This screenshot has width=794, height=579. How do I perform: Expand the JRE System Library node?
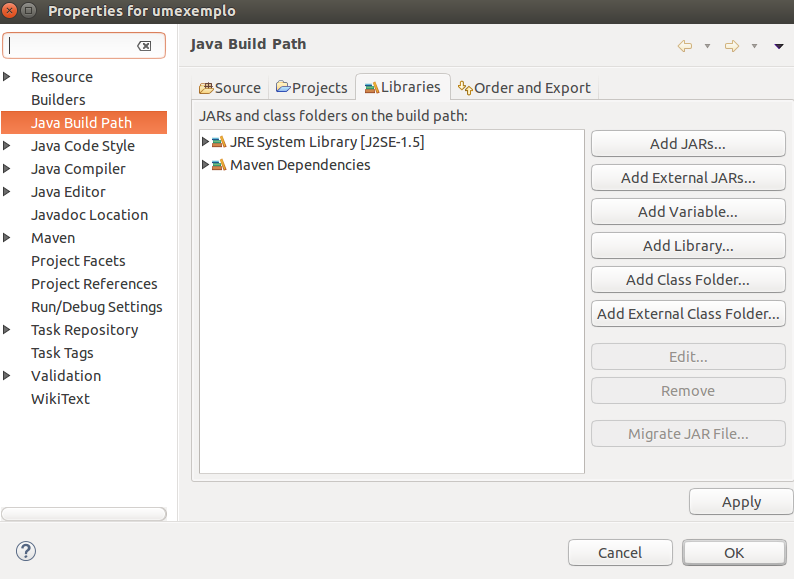[205, 142]
